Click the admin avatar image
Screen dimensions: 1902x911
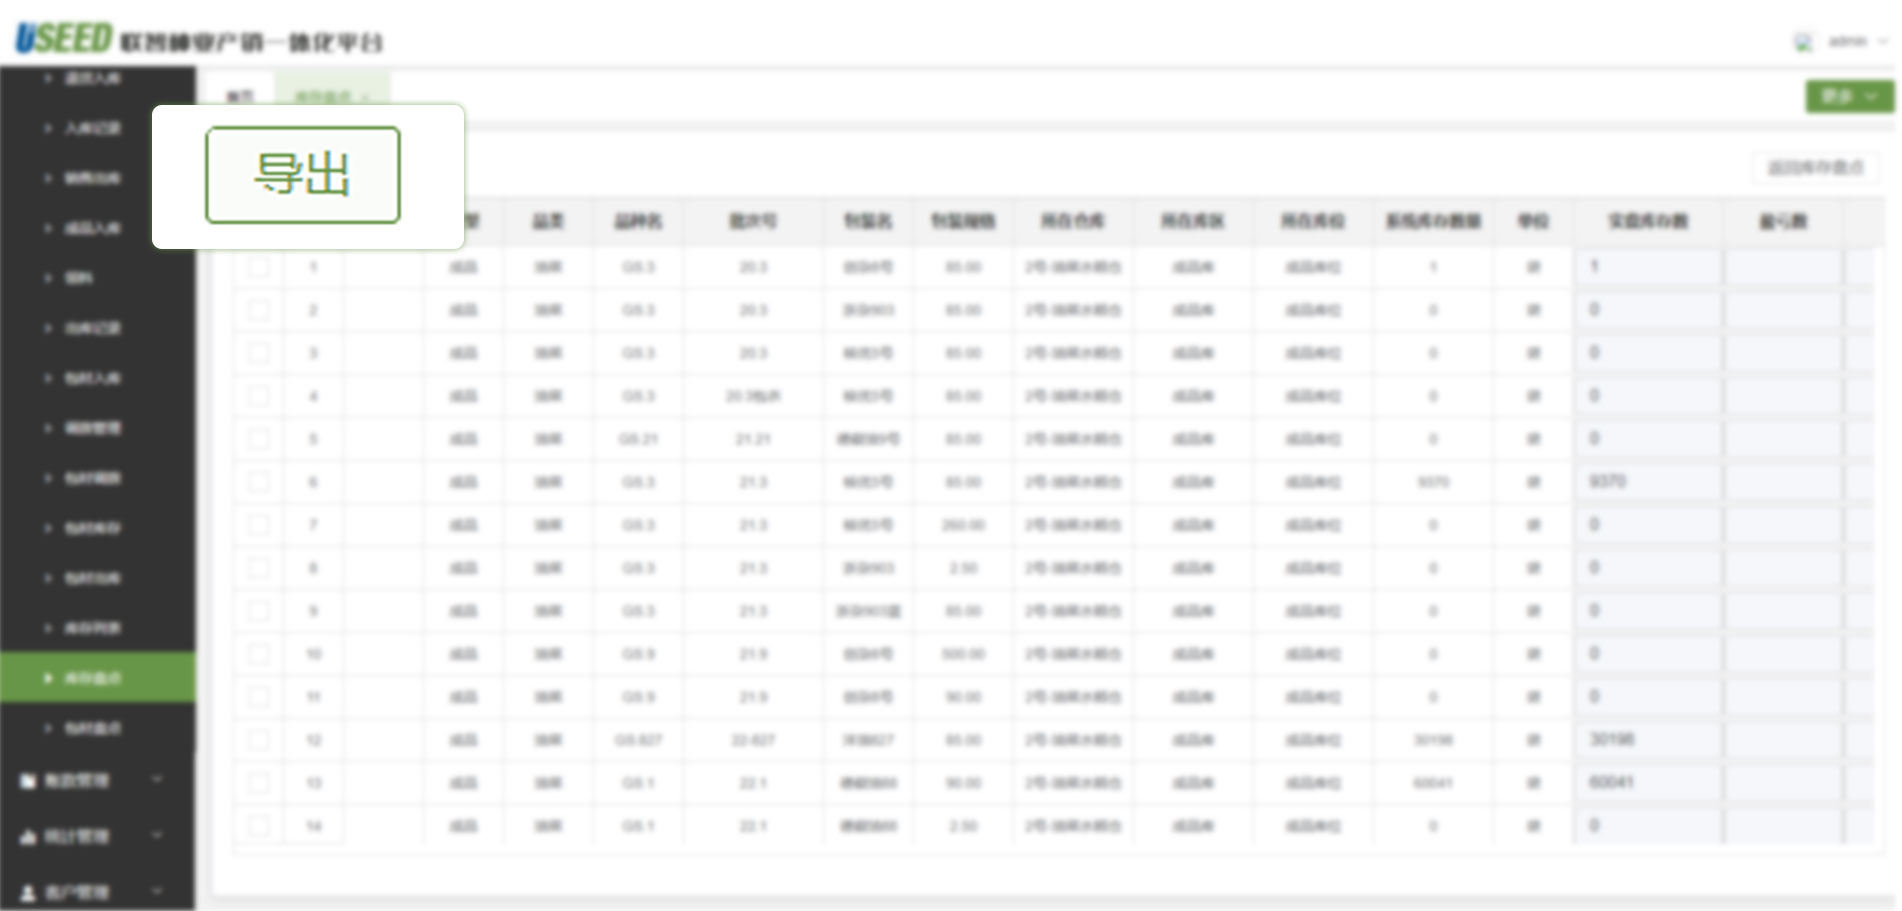[1803, 42]
